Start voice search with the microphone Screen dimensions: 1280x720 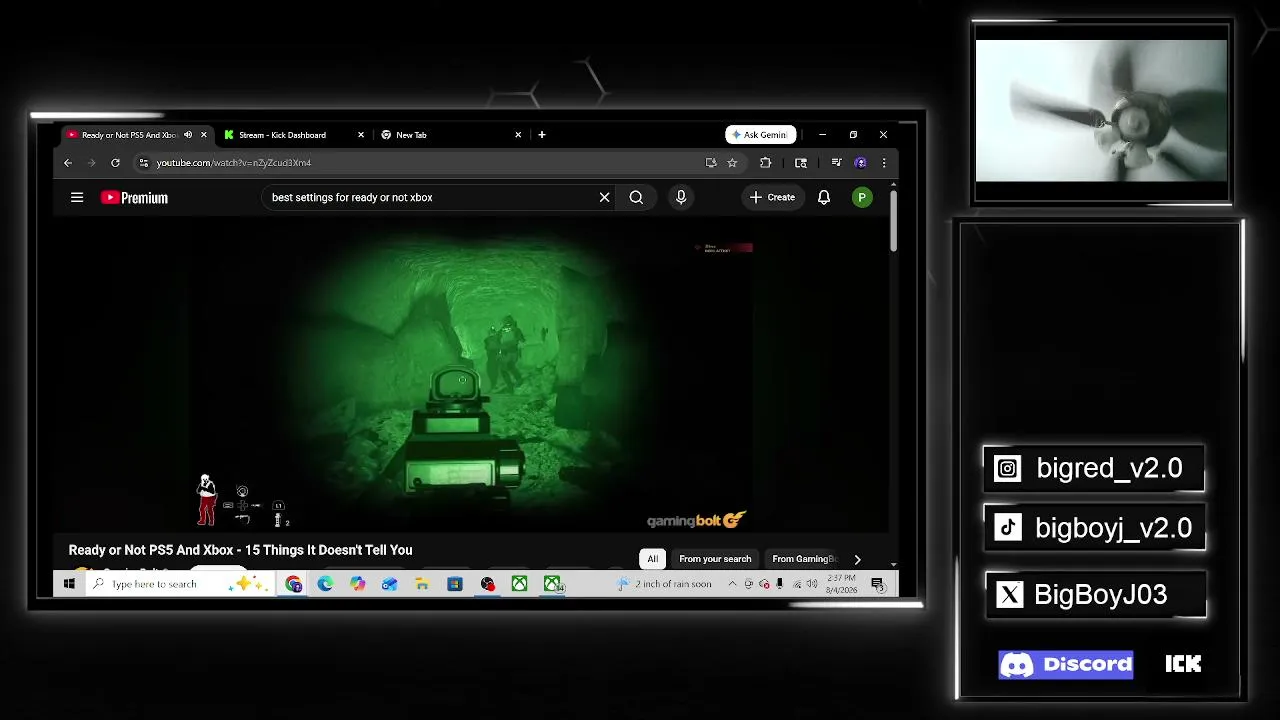(681, 197)
